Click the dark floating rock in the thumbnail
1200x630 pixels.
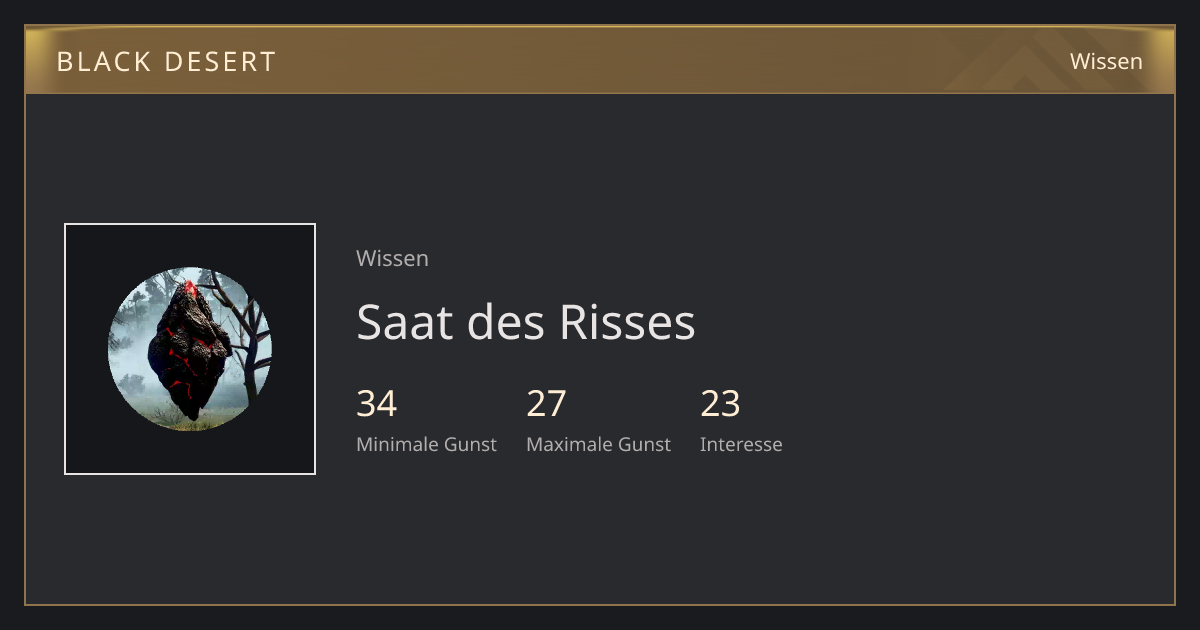point(190,350)
